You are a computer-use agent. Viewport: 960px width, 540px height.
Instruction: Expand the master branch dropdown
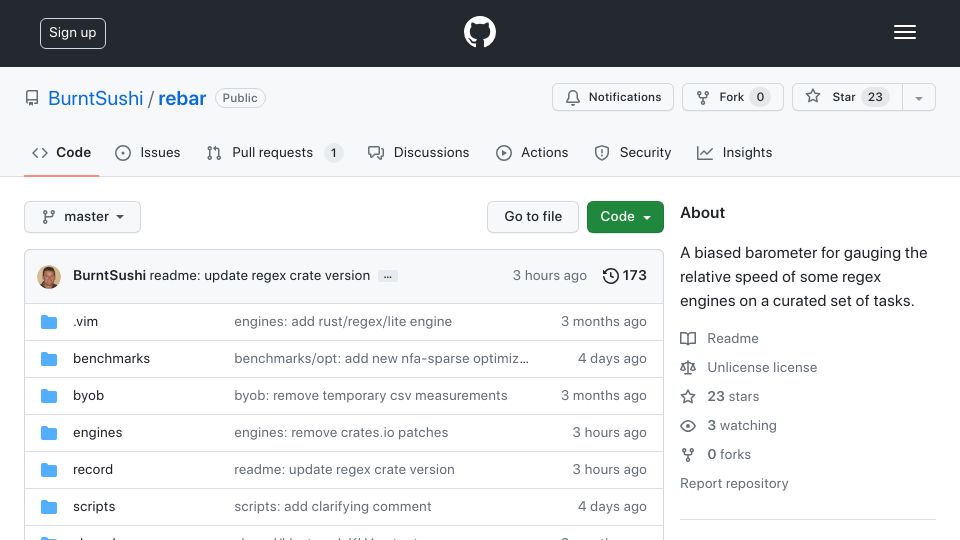[x=83, y=217]
